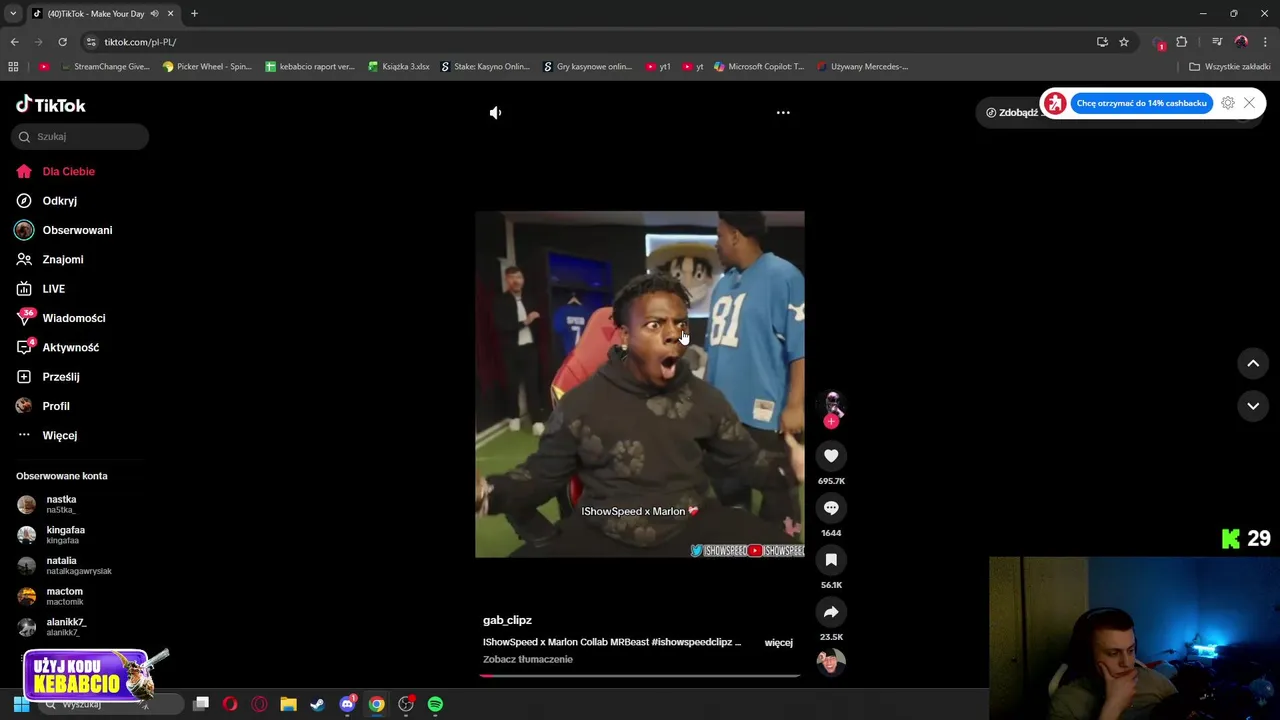Open the comments with 1644 count
This screenshot has height=720, width=1280.
click(831, 508)
